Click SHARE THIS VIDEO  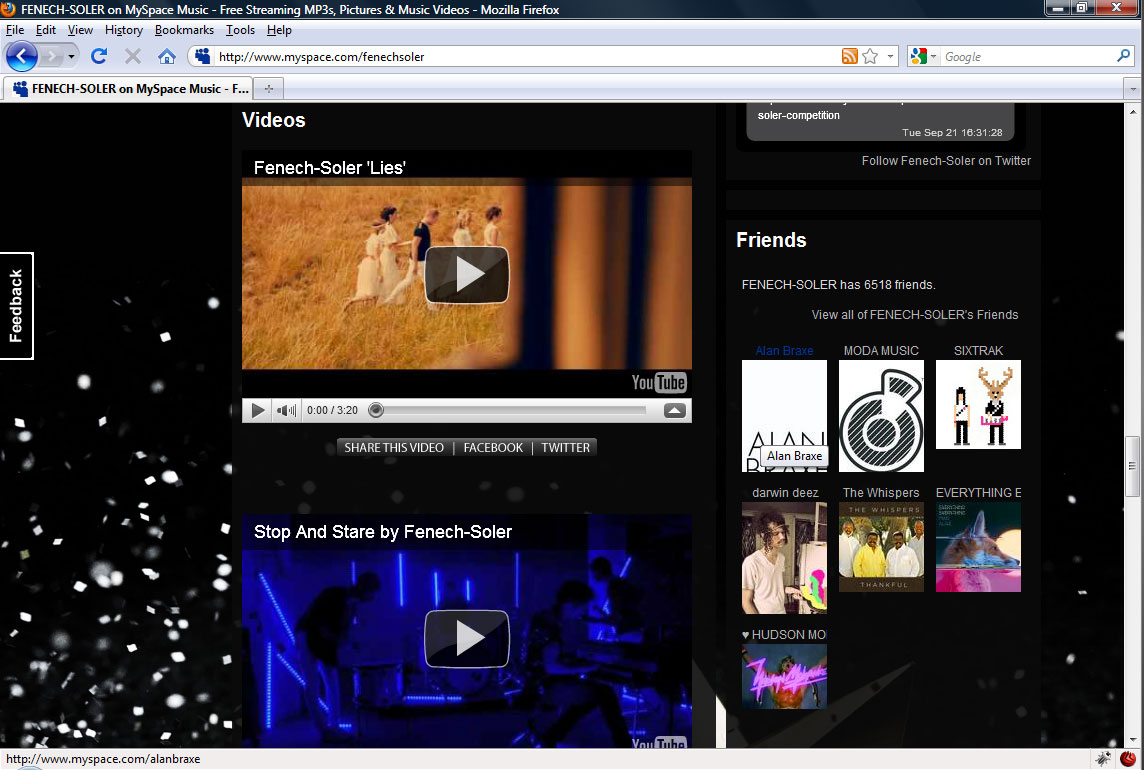[x=394, y=447]
